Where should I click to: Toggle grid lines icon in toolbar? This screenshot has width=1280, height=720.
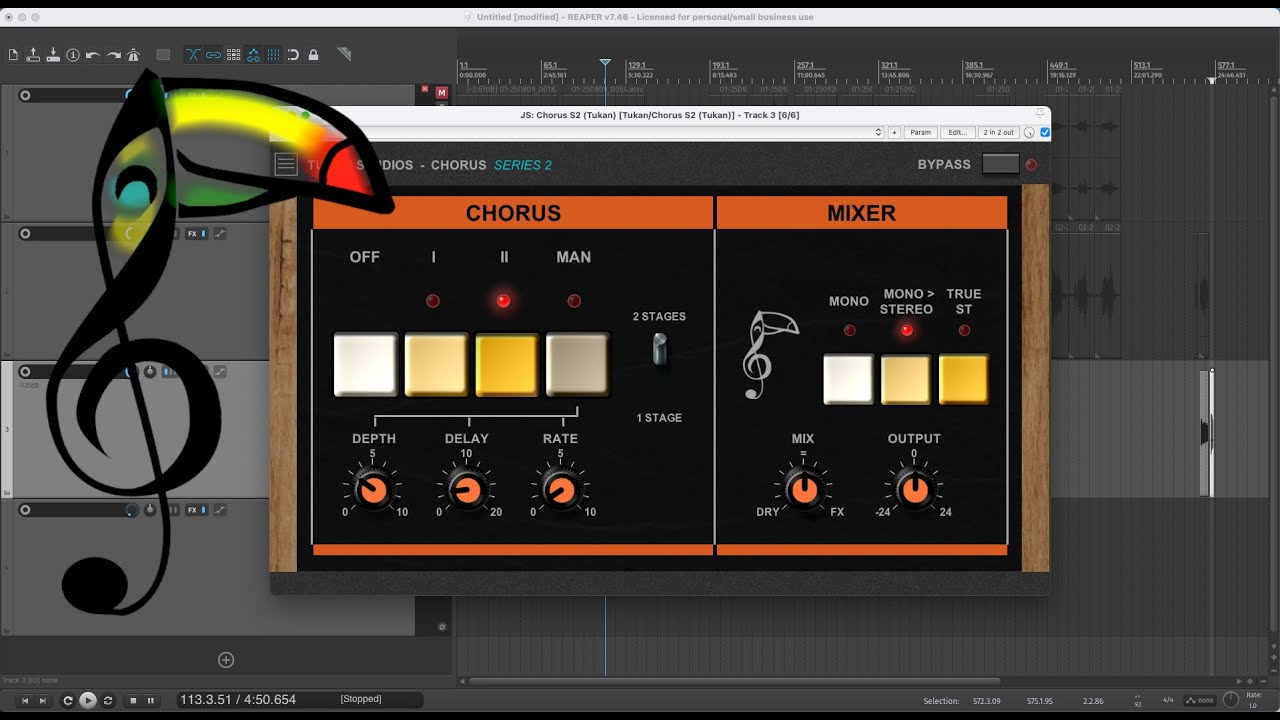pos(273,55)
